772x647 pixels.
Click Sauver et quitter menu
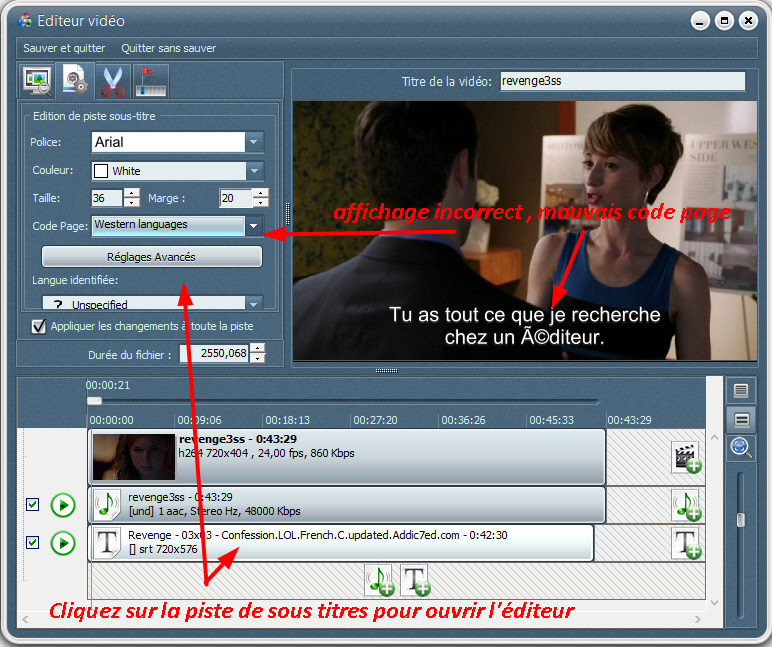pyautogui.click(x=64, y=48)
